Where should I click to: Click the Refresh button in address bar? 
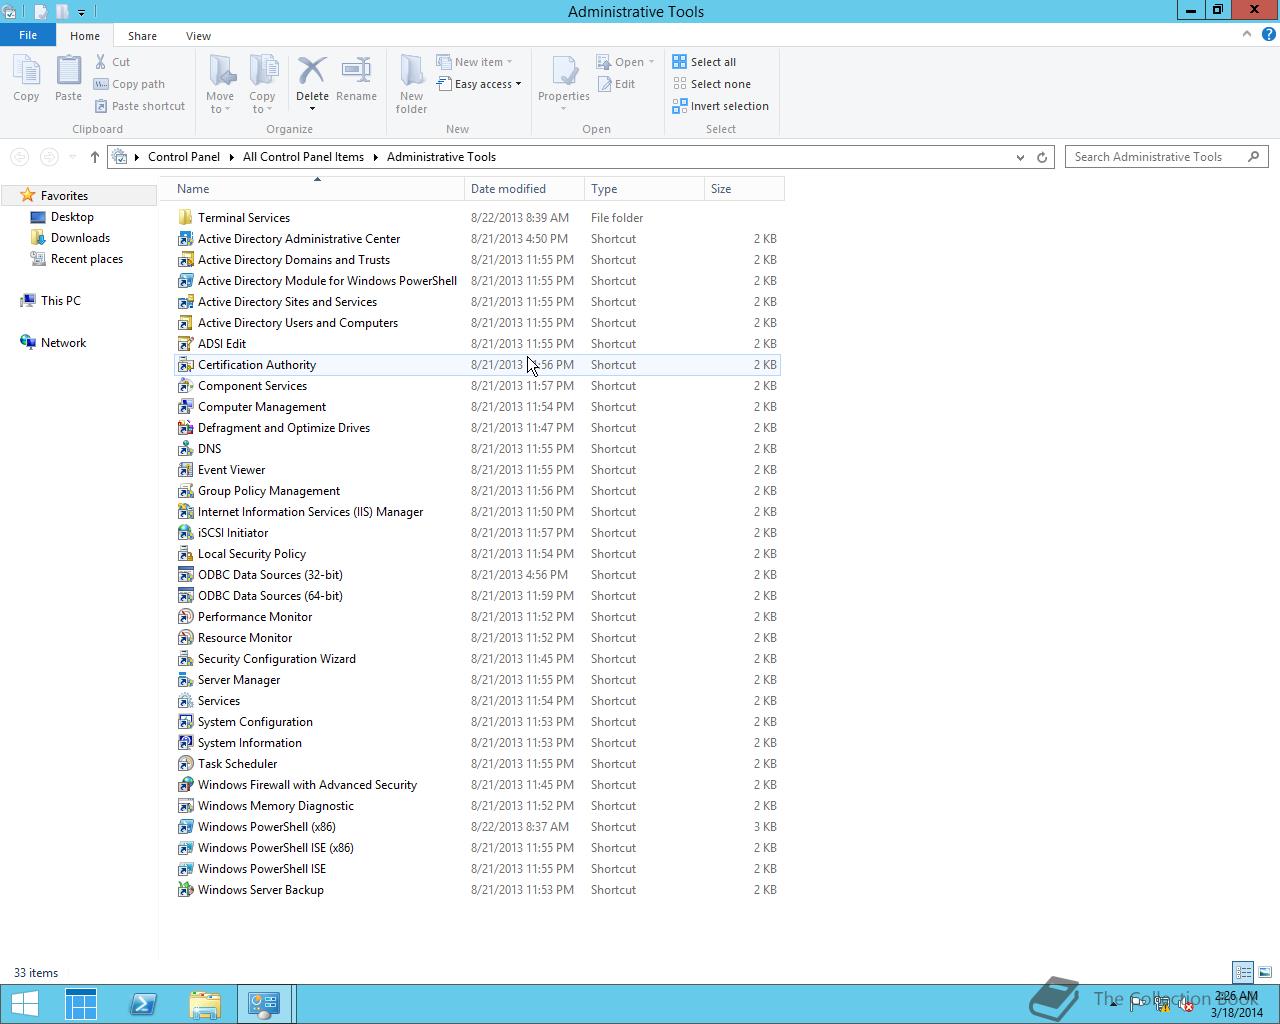click(1042, 157)
